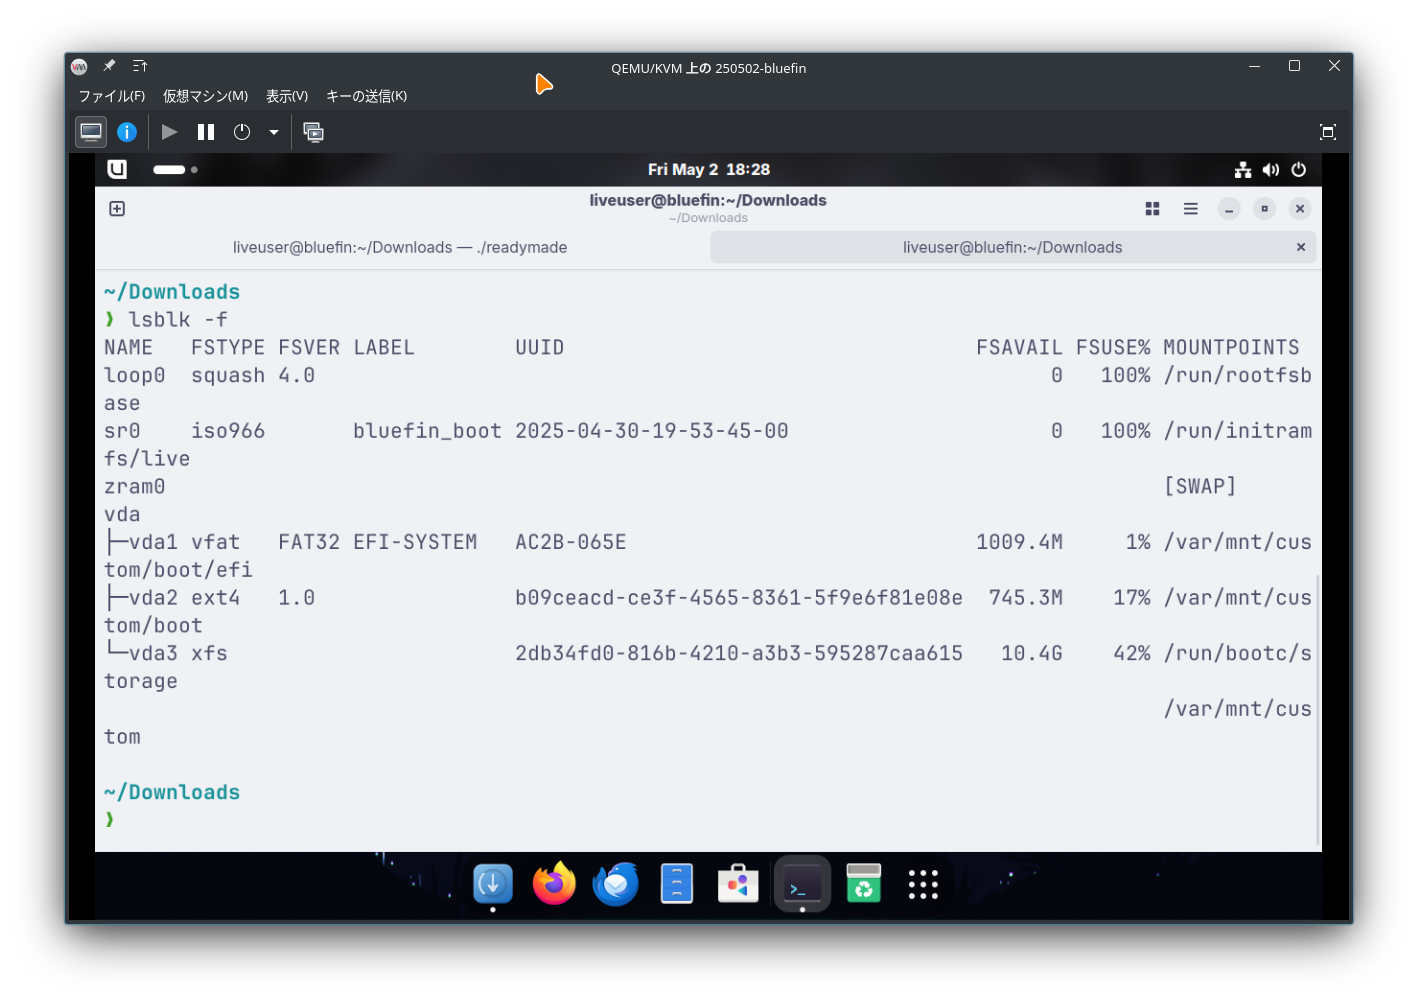The width and height of the screenshot is (1418, 1001).
Task: Pause the virtual machine
Action: pos(206,132)
